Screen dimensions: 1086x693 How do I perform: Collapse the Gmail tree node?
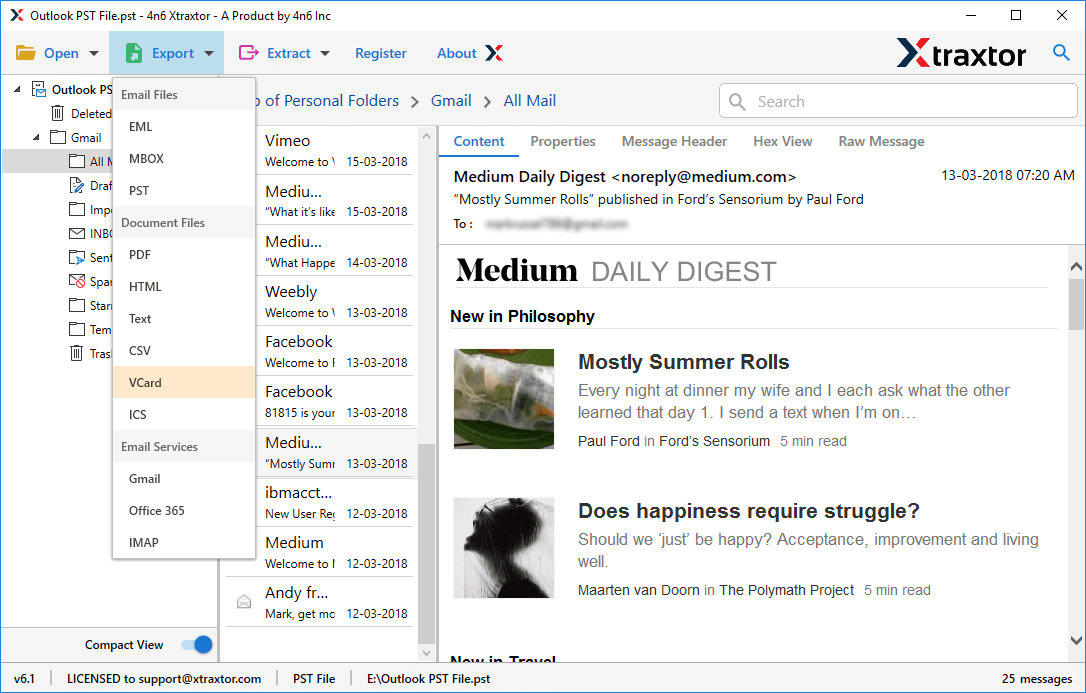click(37, 137)
